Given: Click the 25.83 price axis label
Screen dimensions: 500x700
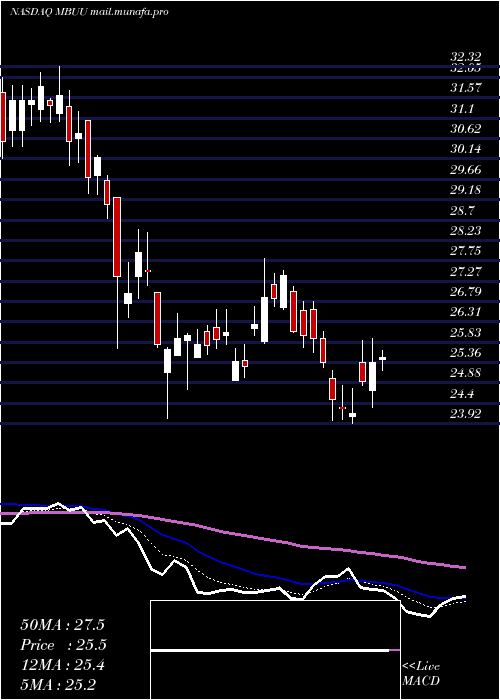Looking at the screenshot, I should tap(466, 333).
